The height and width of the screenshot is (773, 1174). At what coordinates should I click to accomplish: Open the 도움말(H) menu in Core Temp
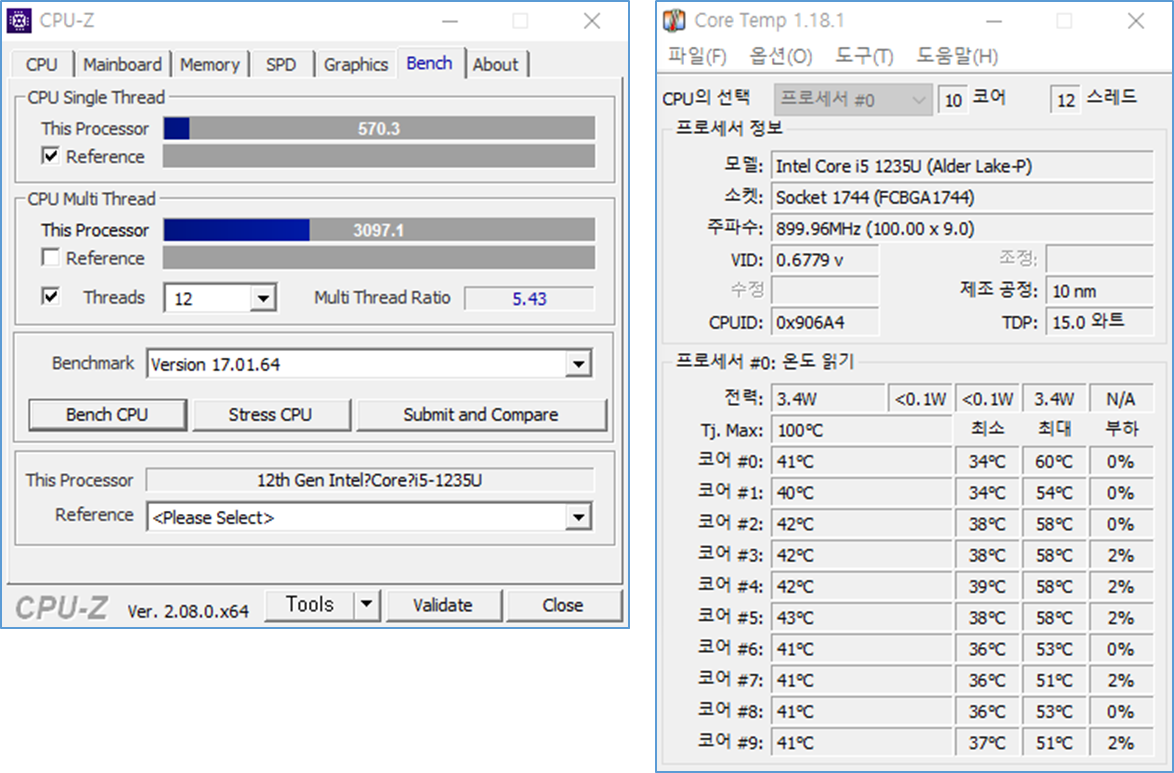pos(957,56)
